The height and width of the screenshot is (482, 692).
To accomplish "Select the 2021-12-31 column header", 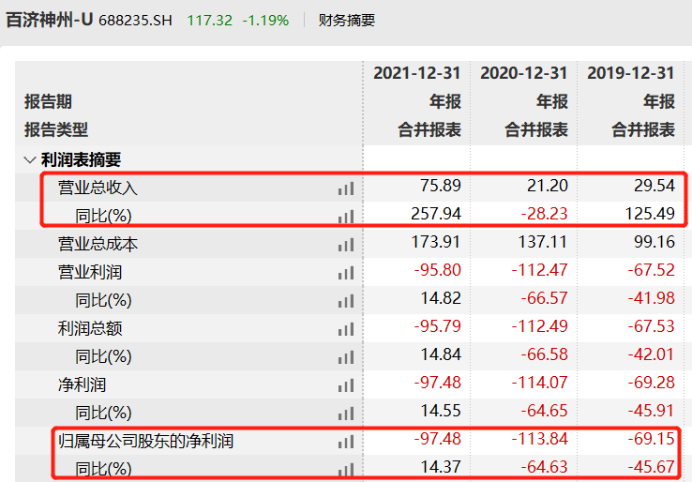I will click(x=417, y=73).
